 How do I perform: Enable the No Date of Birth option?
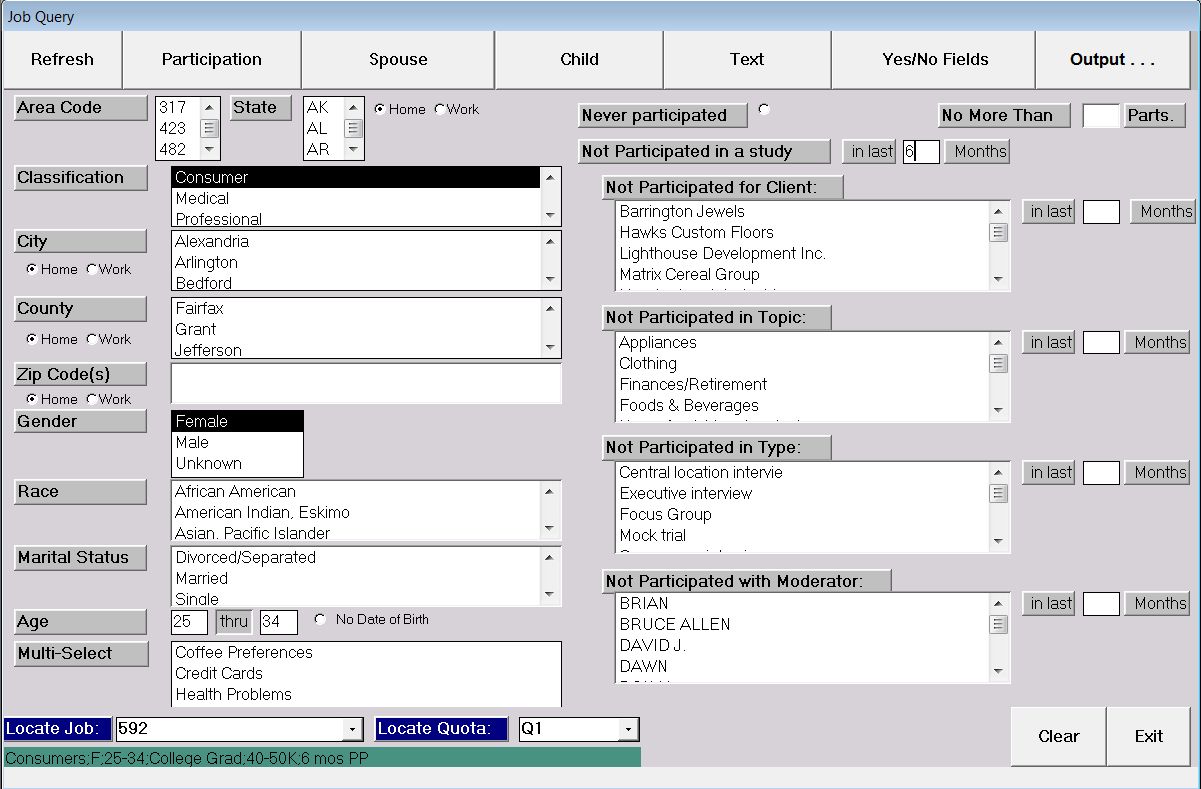320,620
